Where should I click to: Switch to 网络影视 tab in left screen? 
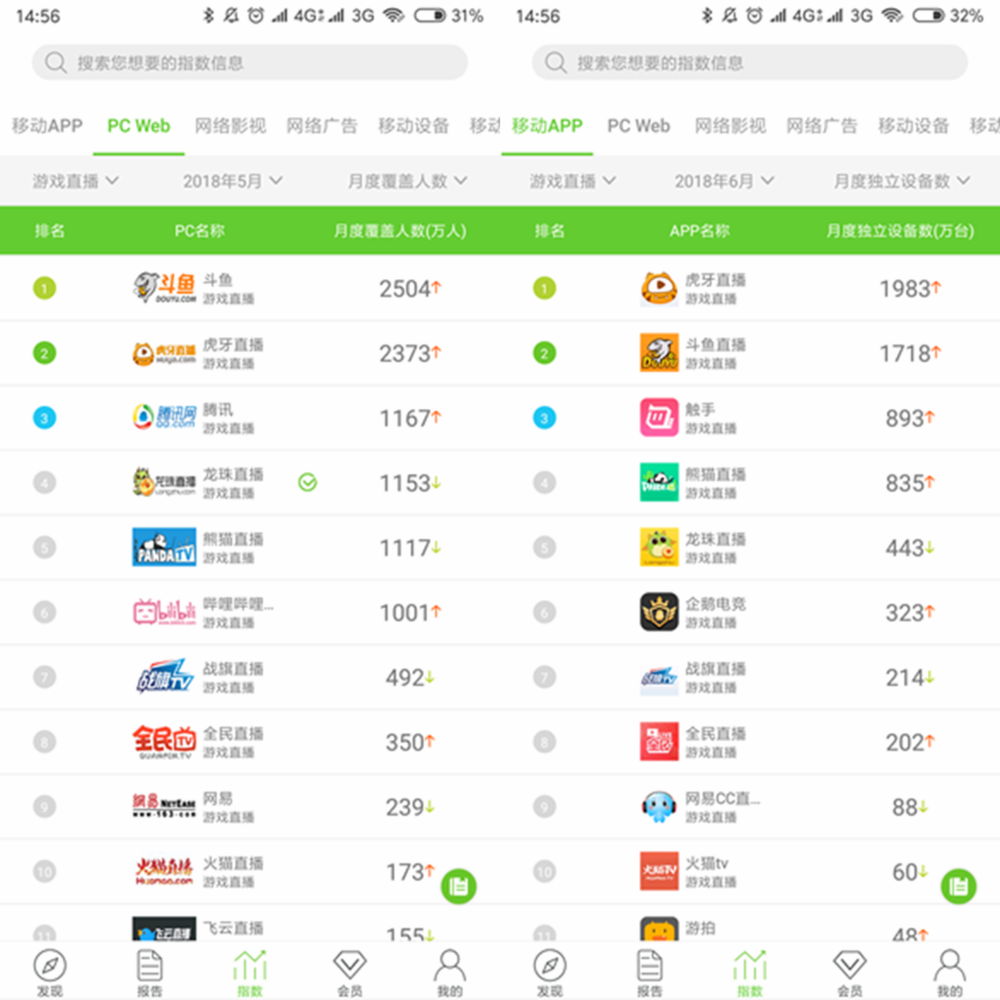tap(230, 126)
